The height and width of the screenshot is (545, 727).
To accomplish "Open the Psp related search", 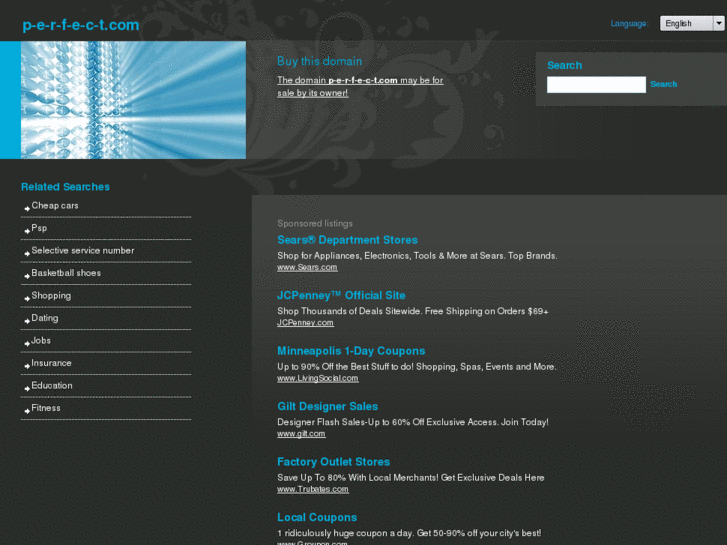I will point(39,228).
